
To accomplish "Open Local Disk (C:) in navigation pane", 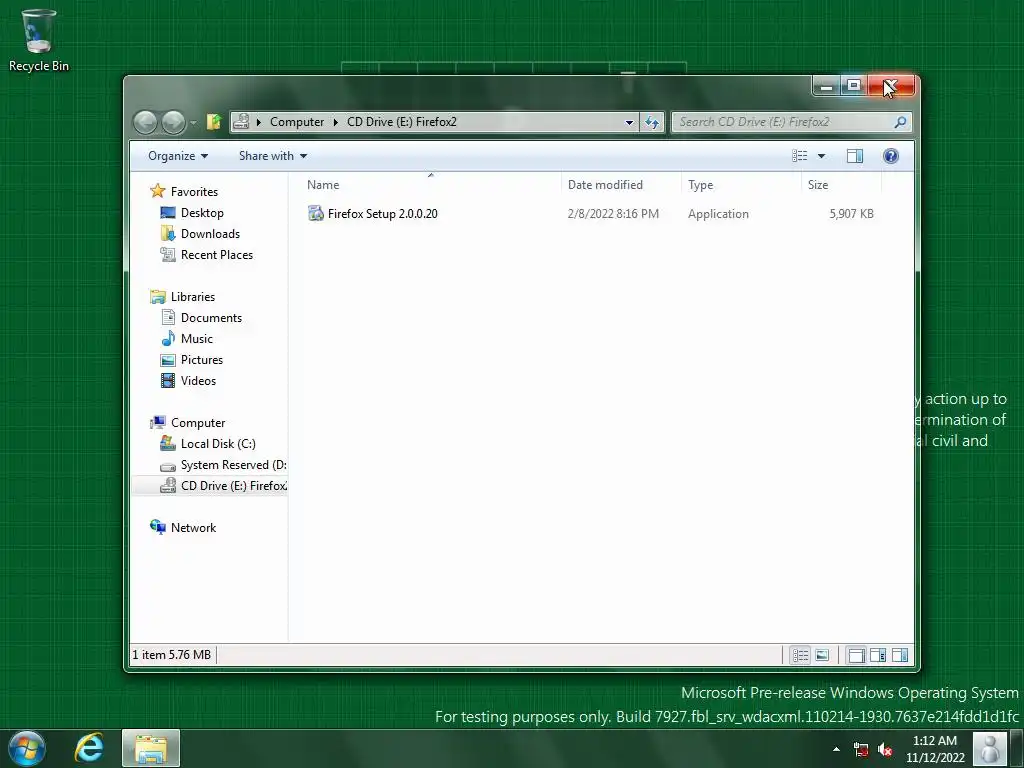I will point(217,444).
